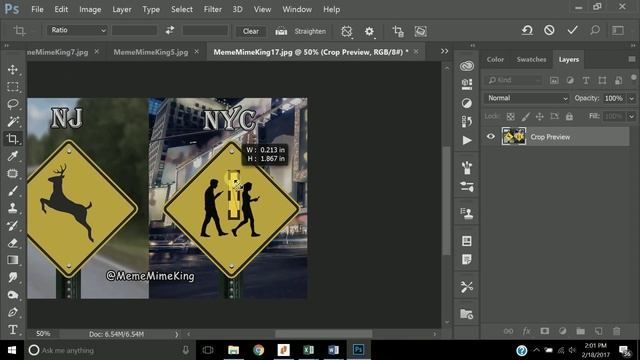Open the Image menu

[90, 9]
